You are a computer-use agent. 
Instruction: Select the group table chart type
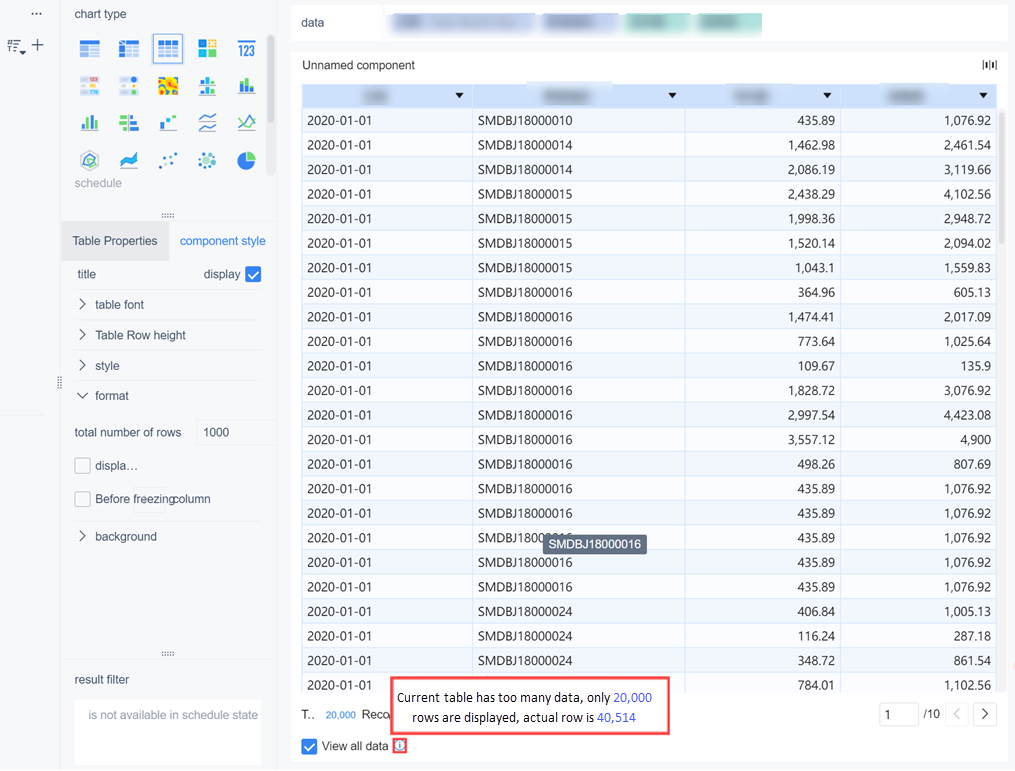(89, 49)
